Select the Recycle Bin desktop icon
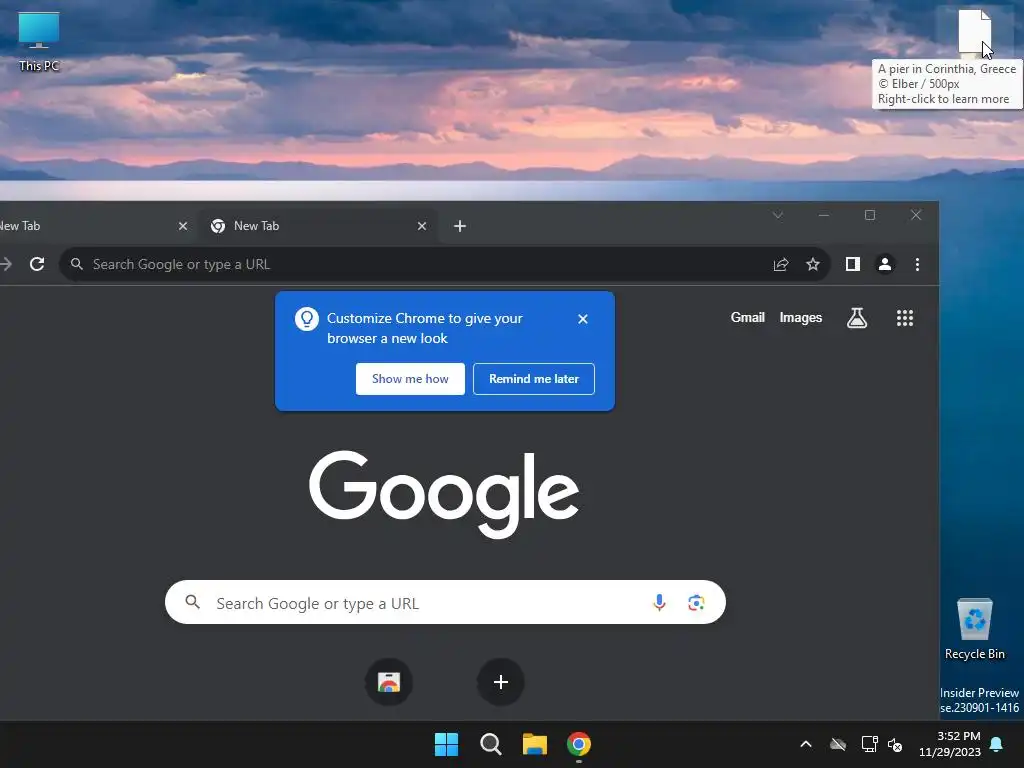 pos(975,629)
